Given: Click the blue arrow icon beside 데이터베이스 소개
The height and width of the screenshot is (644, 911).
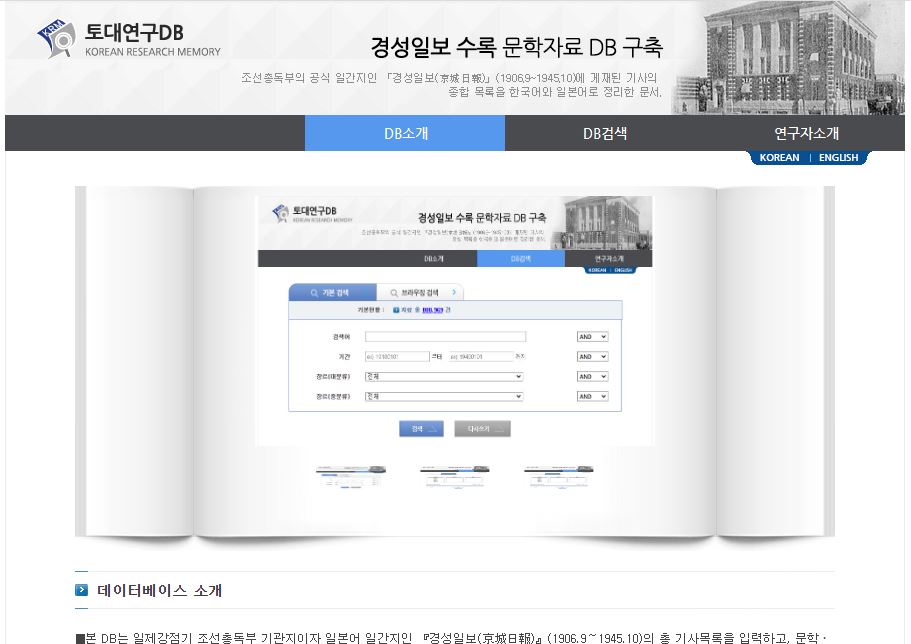Looking at the screenshot, I should [82, 590].
